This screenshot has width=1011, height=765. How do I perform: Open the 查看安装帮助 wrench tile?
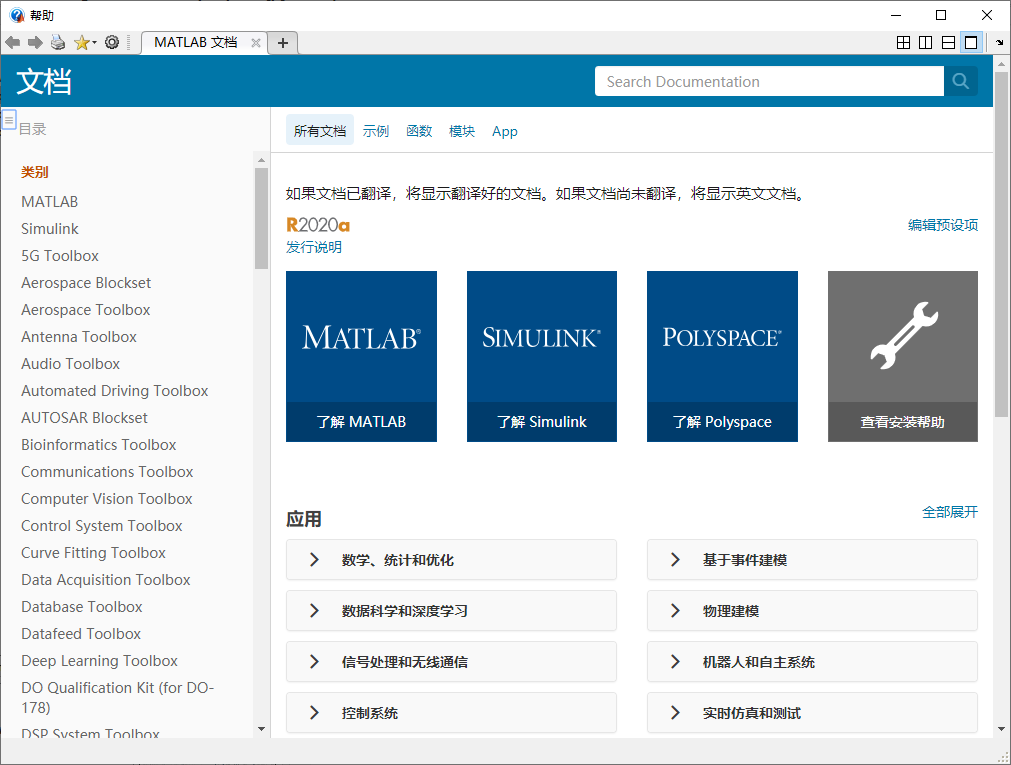[x=903, y=356]
